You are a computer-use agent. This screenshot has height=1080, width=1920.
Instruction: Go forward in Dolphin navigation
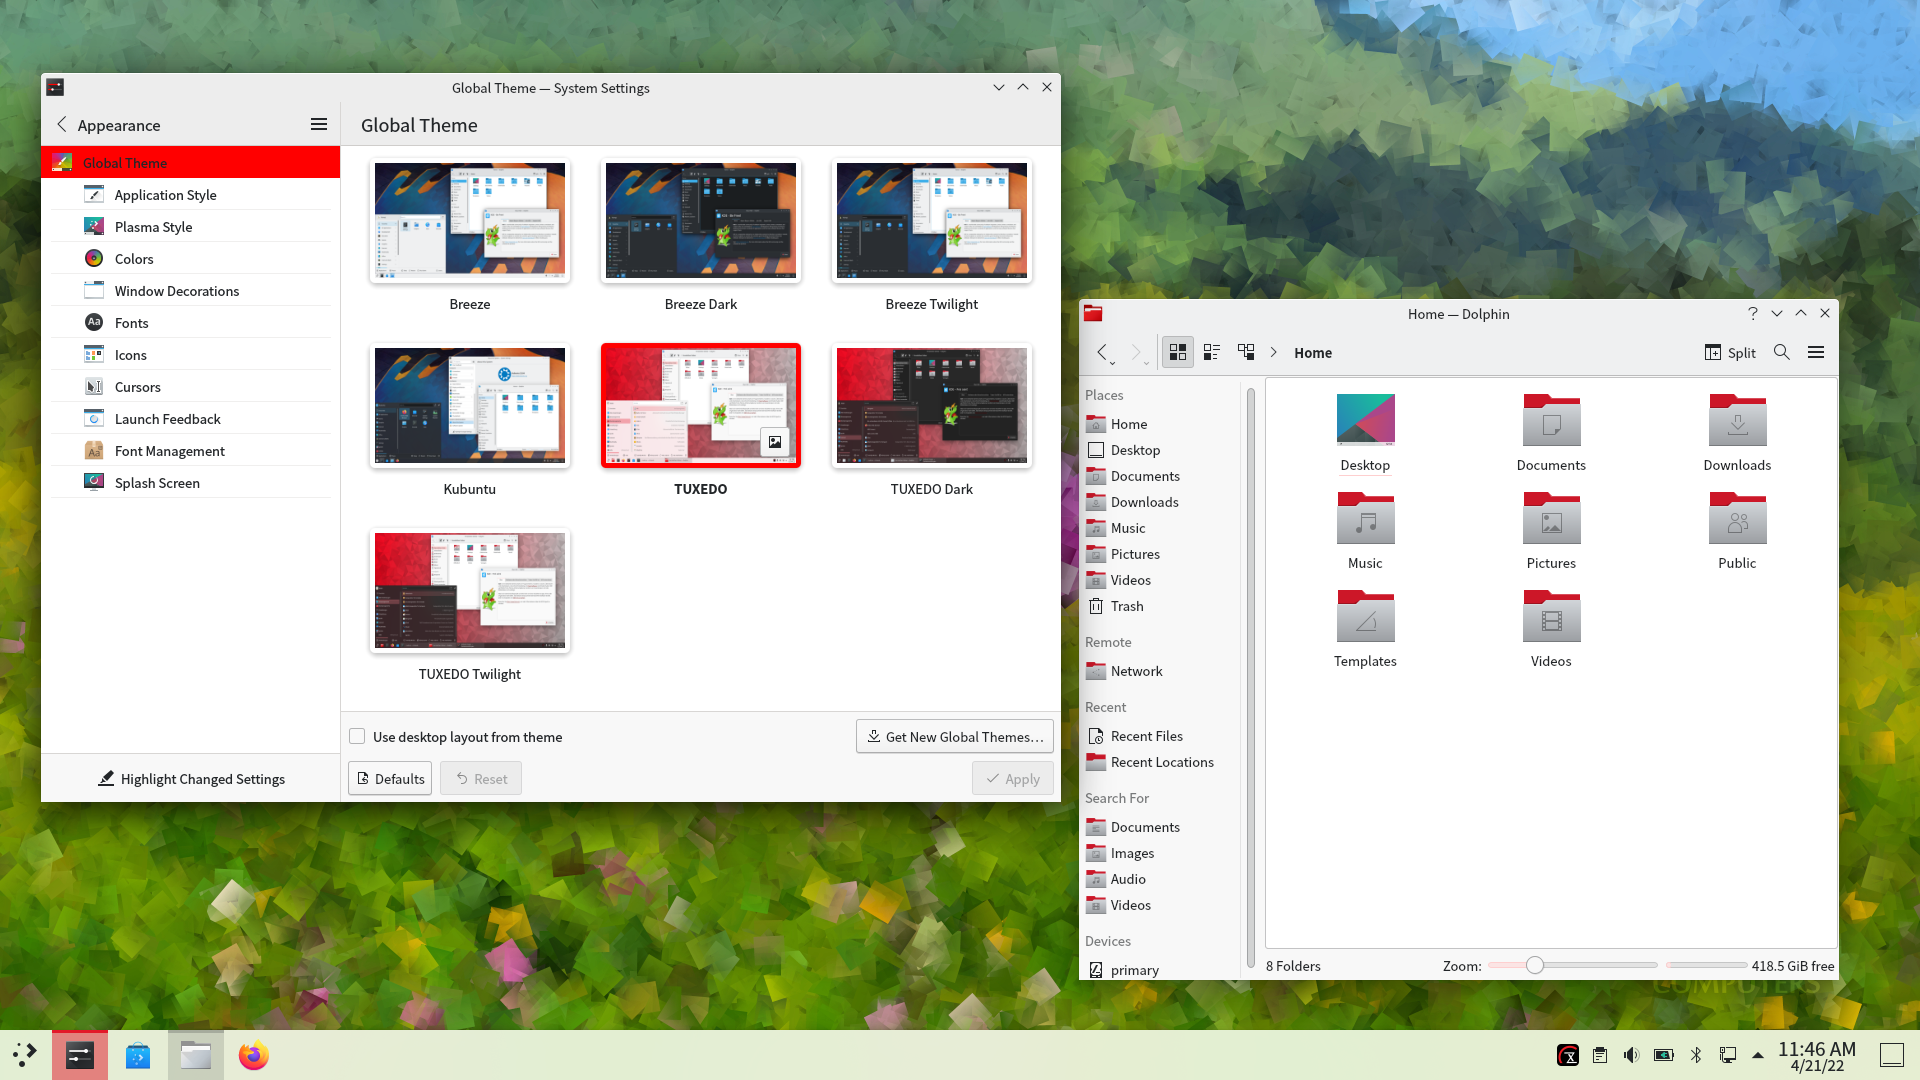(x=1136, y=352)
